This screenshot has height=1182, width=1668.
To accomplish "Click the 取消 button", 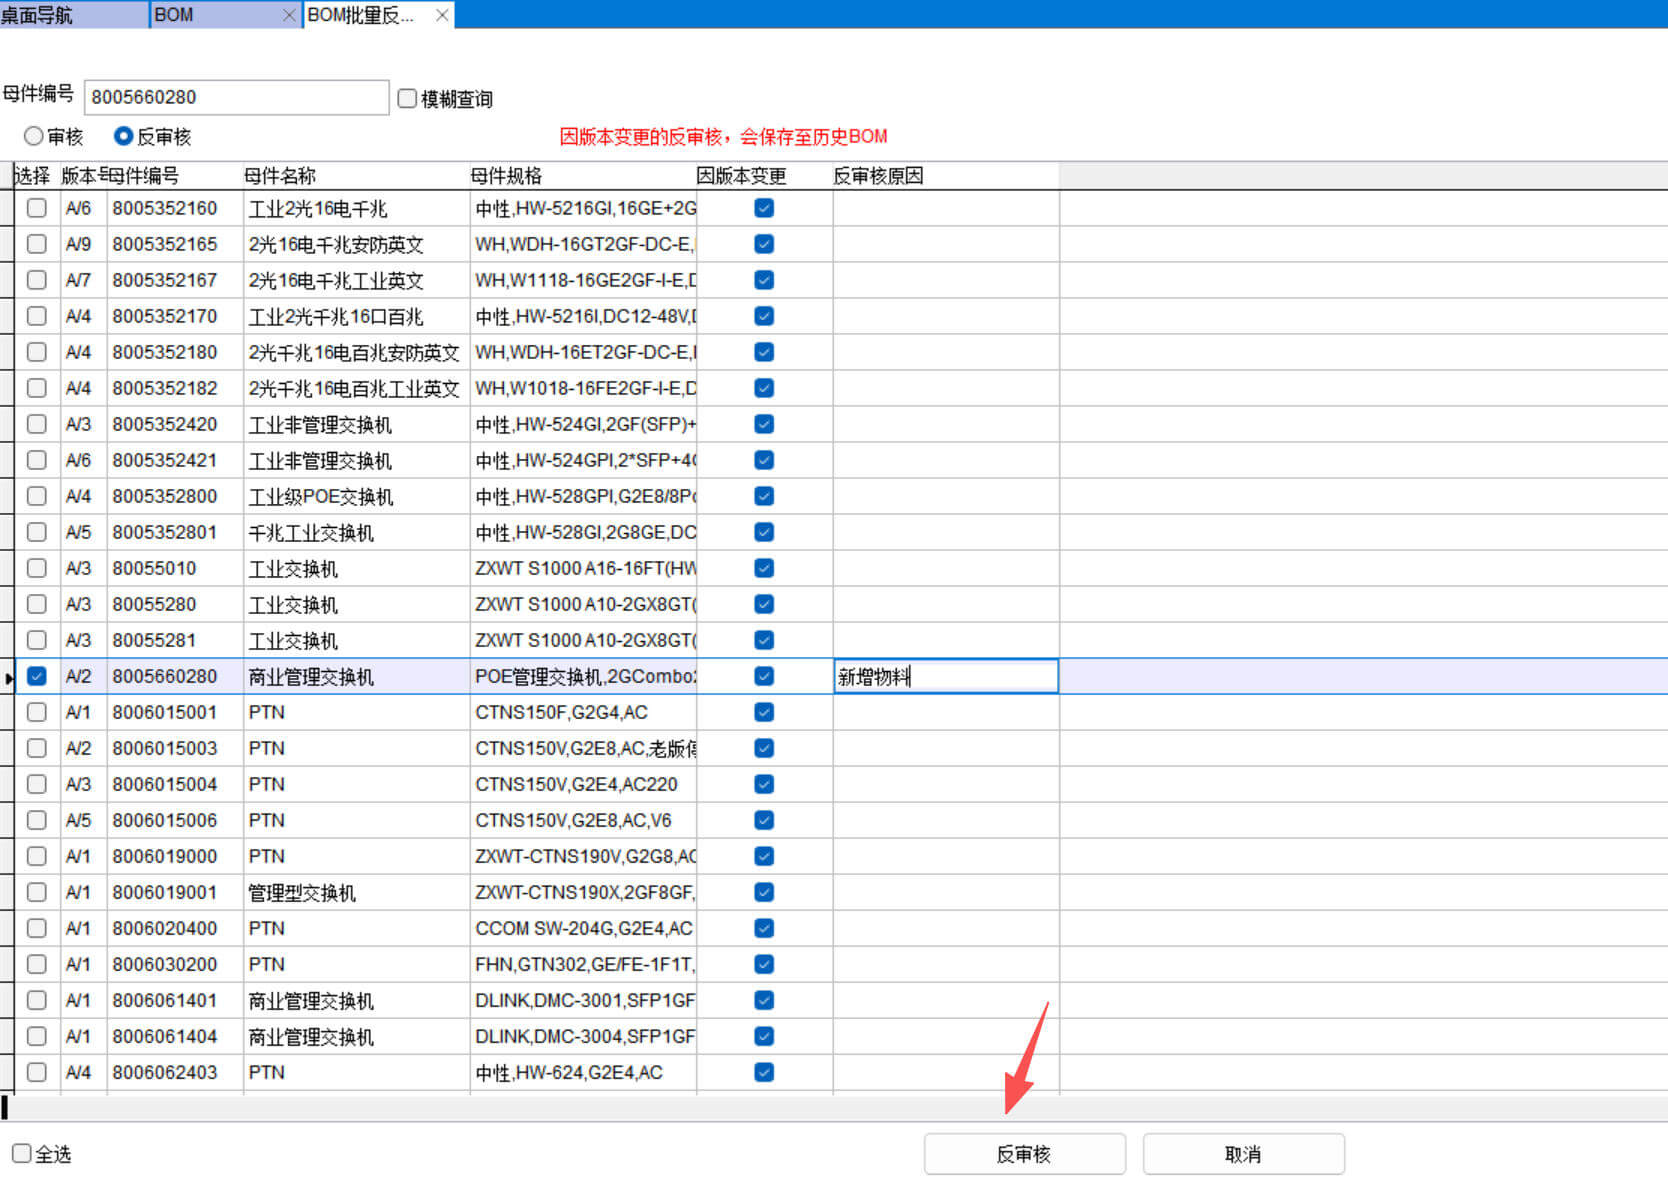I will pyautogui.click(x=1243, y=1154).
